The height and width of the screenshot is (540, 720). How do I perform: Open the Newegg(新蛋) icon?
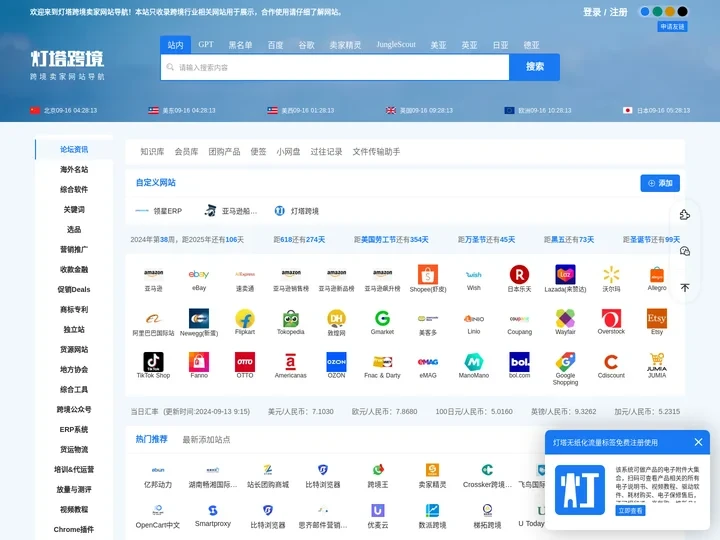[x=199, y=318]
